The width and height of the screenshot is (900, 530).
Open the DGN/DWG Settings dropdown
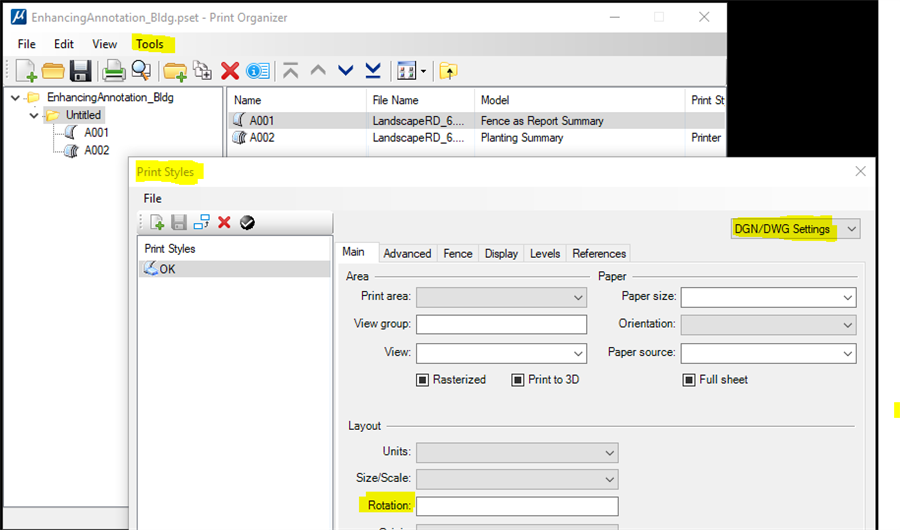[795, 229]
